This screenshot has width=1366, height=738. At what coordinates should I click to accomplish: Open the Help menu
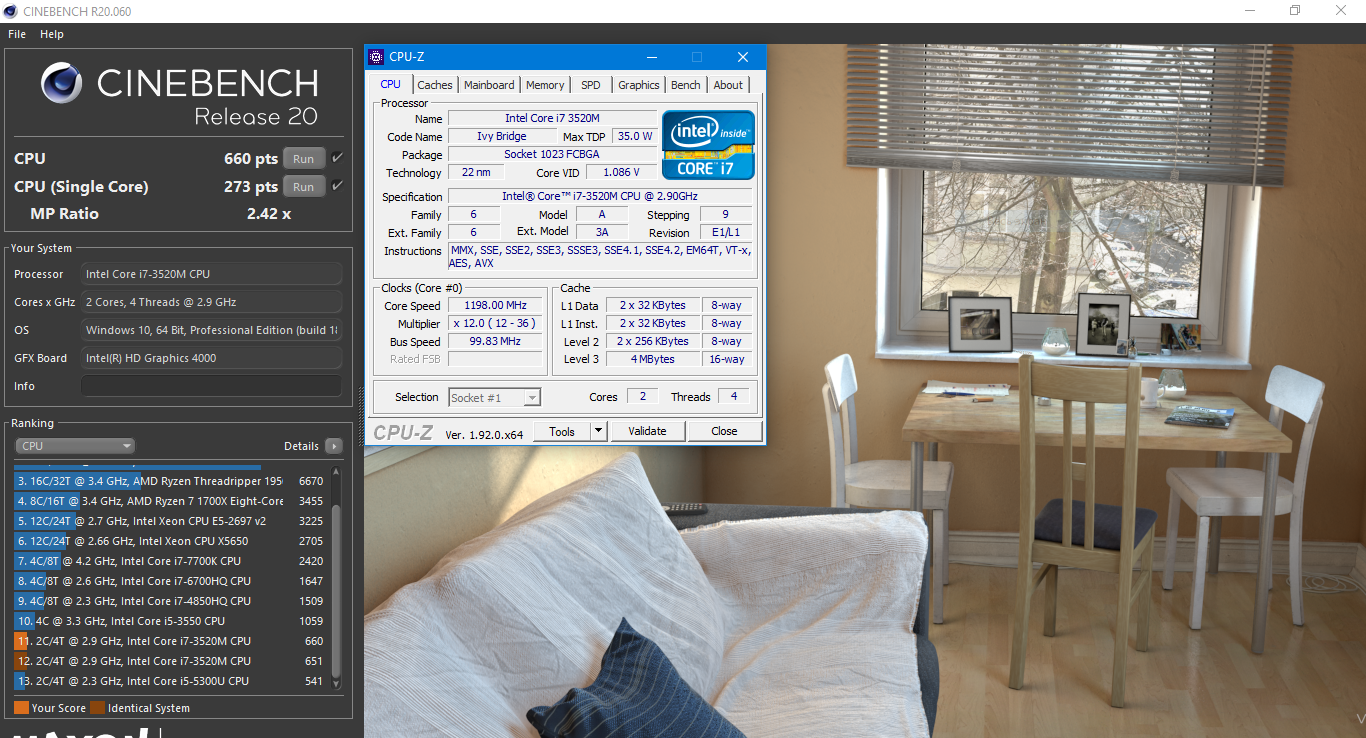(x=52, y=34)
